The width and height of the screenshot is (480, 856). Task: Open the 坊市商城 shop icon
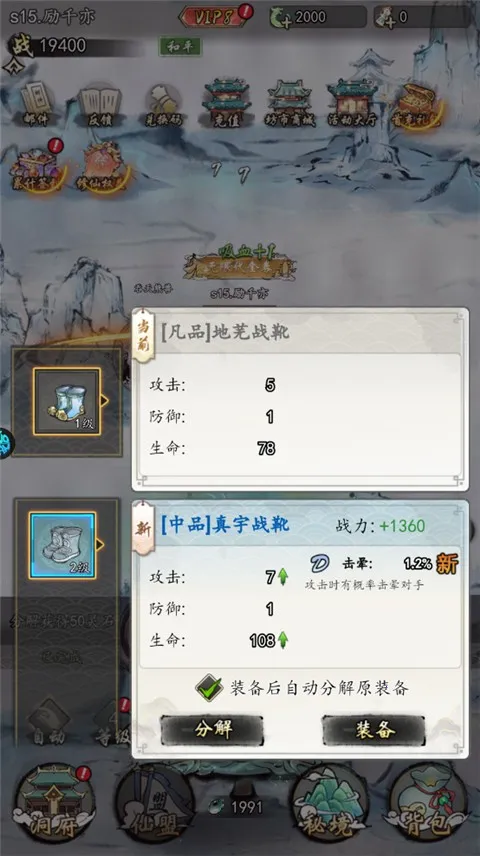coord(289,104)
